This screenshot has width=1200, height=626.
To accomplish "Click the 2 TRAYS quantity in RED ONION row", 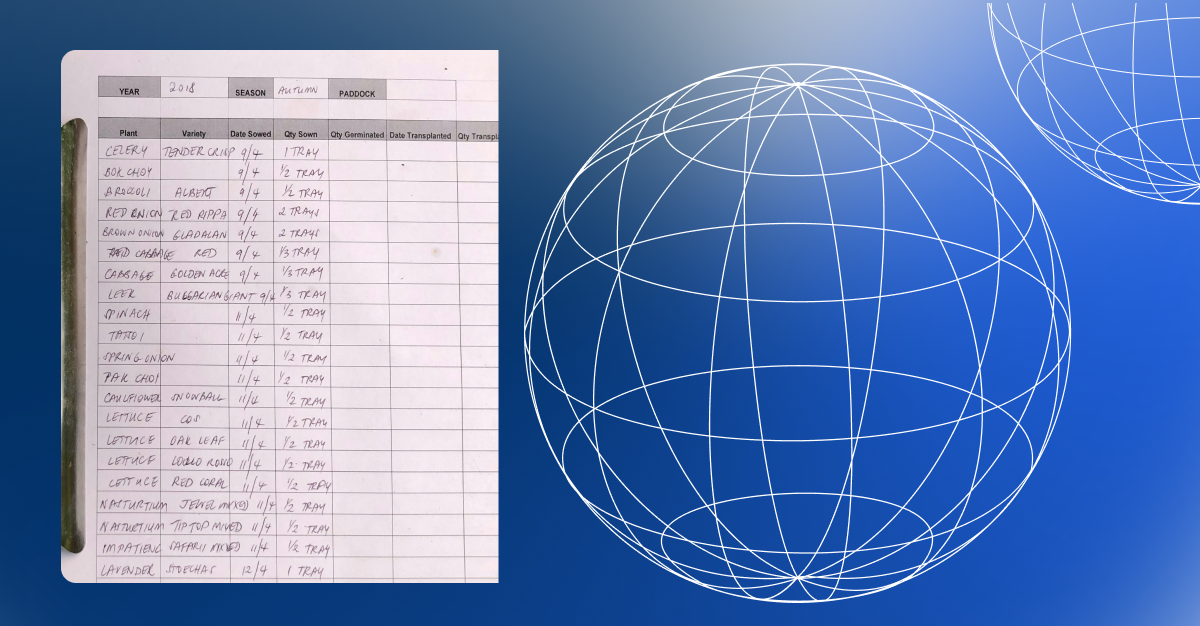I will tap(301, 213).
